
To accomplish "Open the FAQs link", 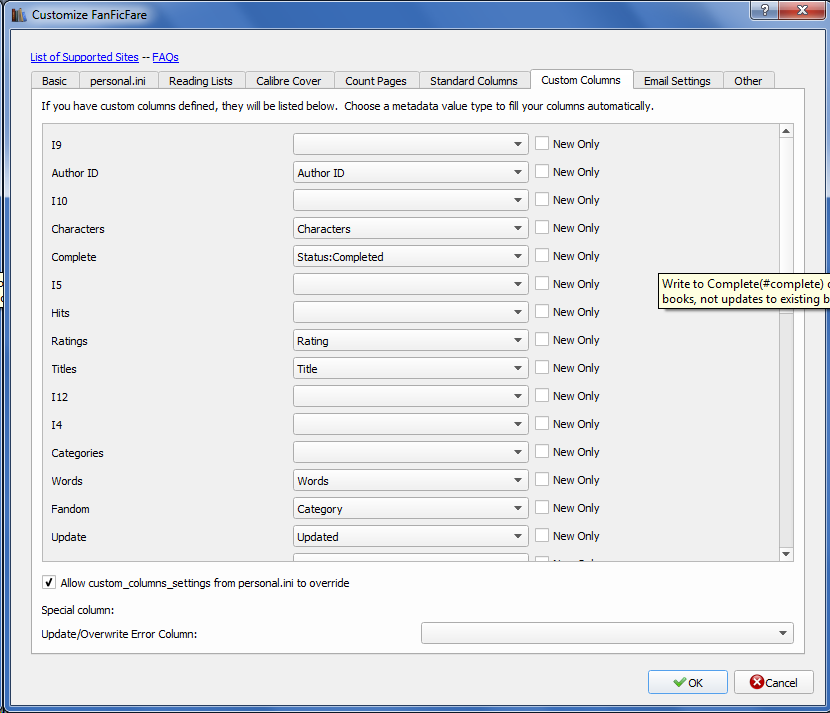I will click(166, 57).
